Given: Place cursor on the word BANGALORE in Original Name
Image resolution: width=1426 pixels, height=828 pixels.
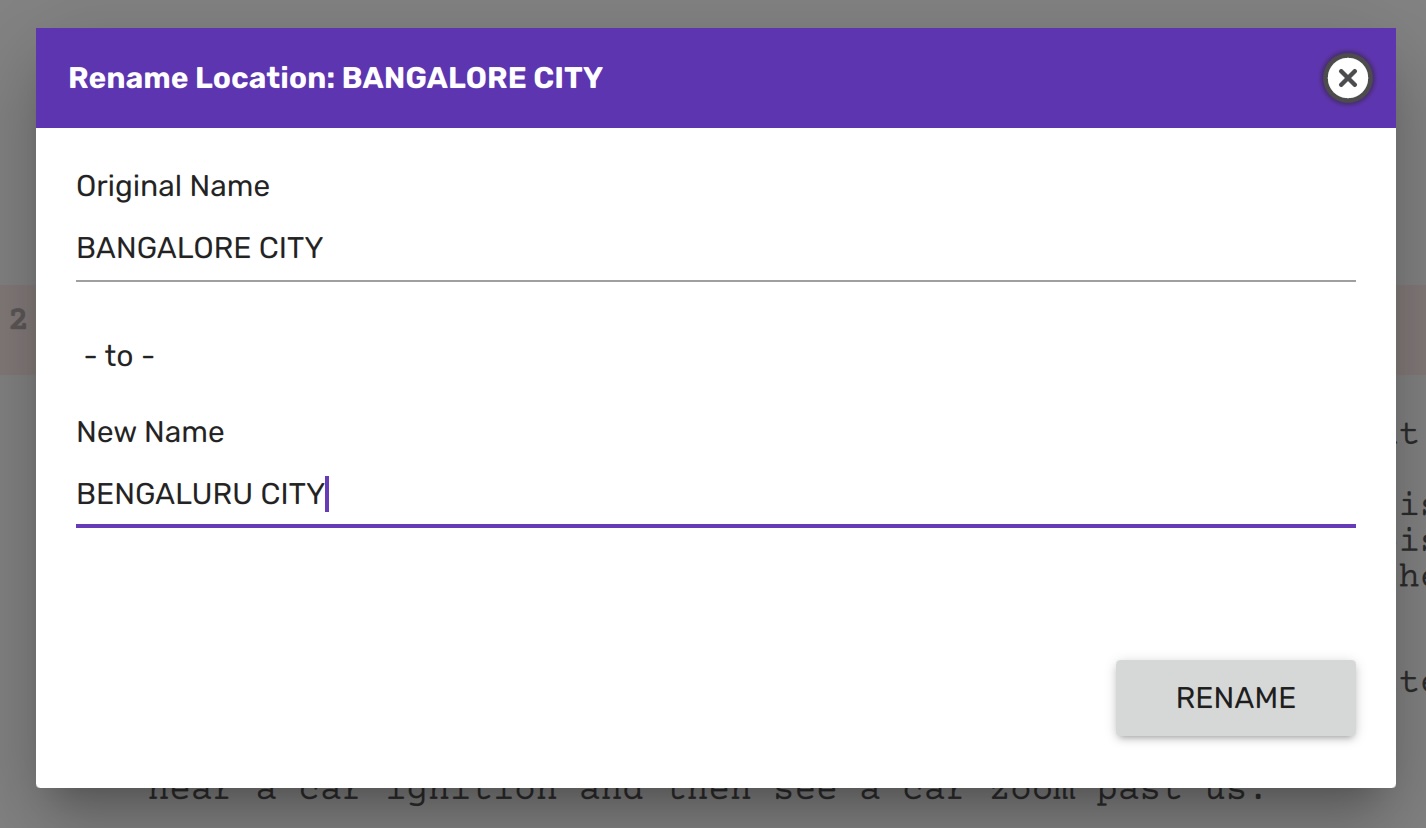Looking at the screenshot, I should click(164, 248).
